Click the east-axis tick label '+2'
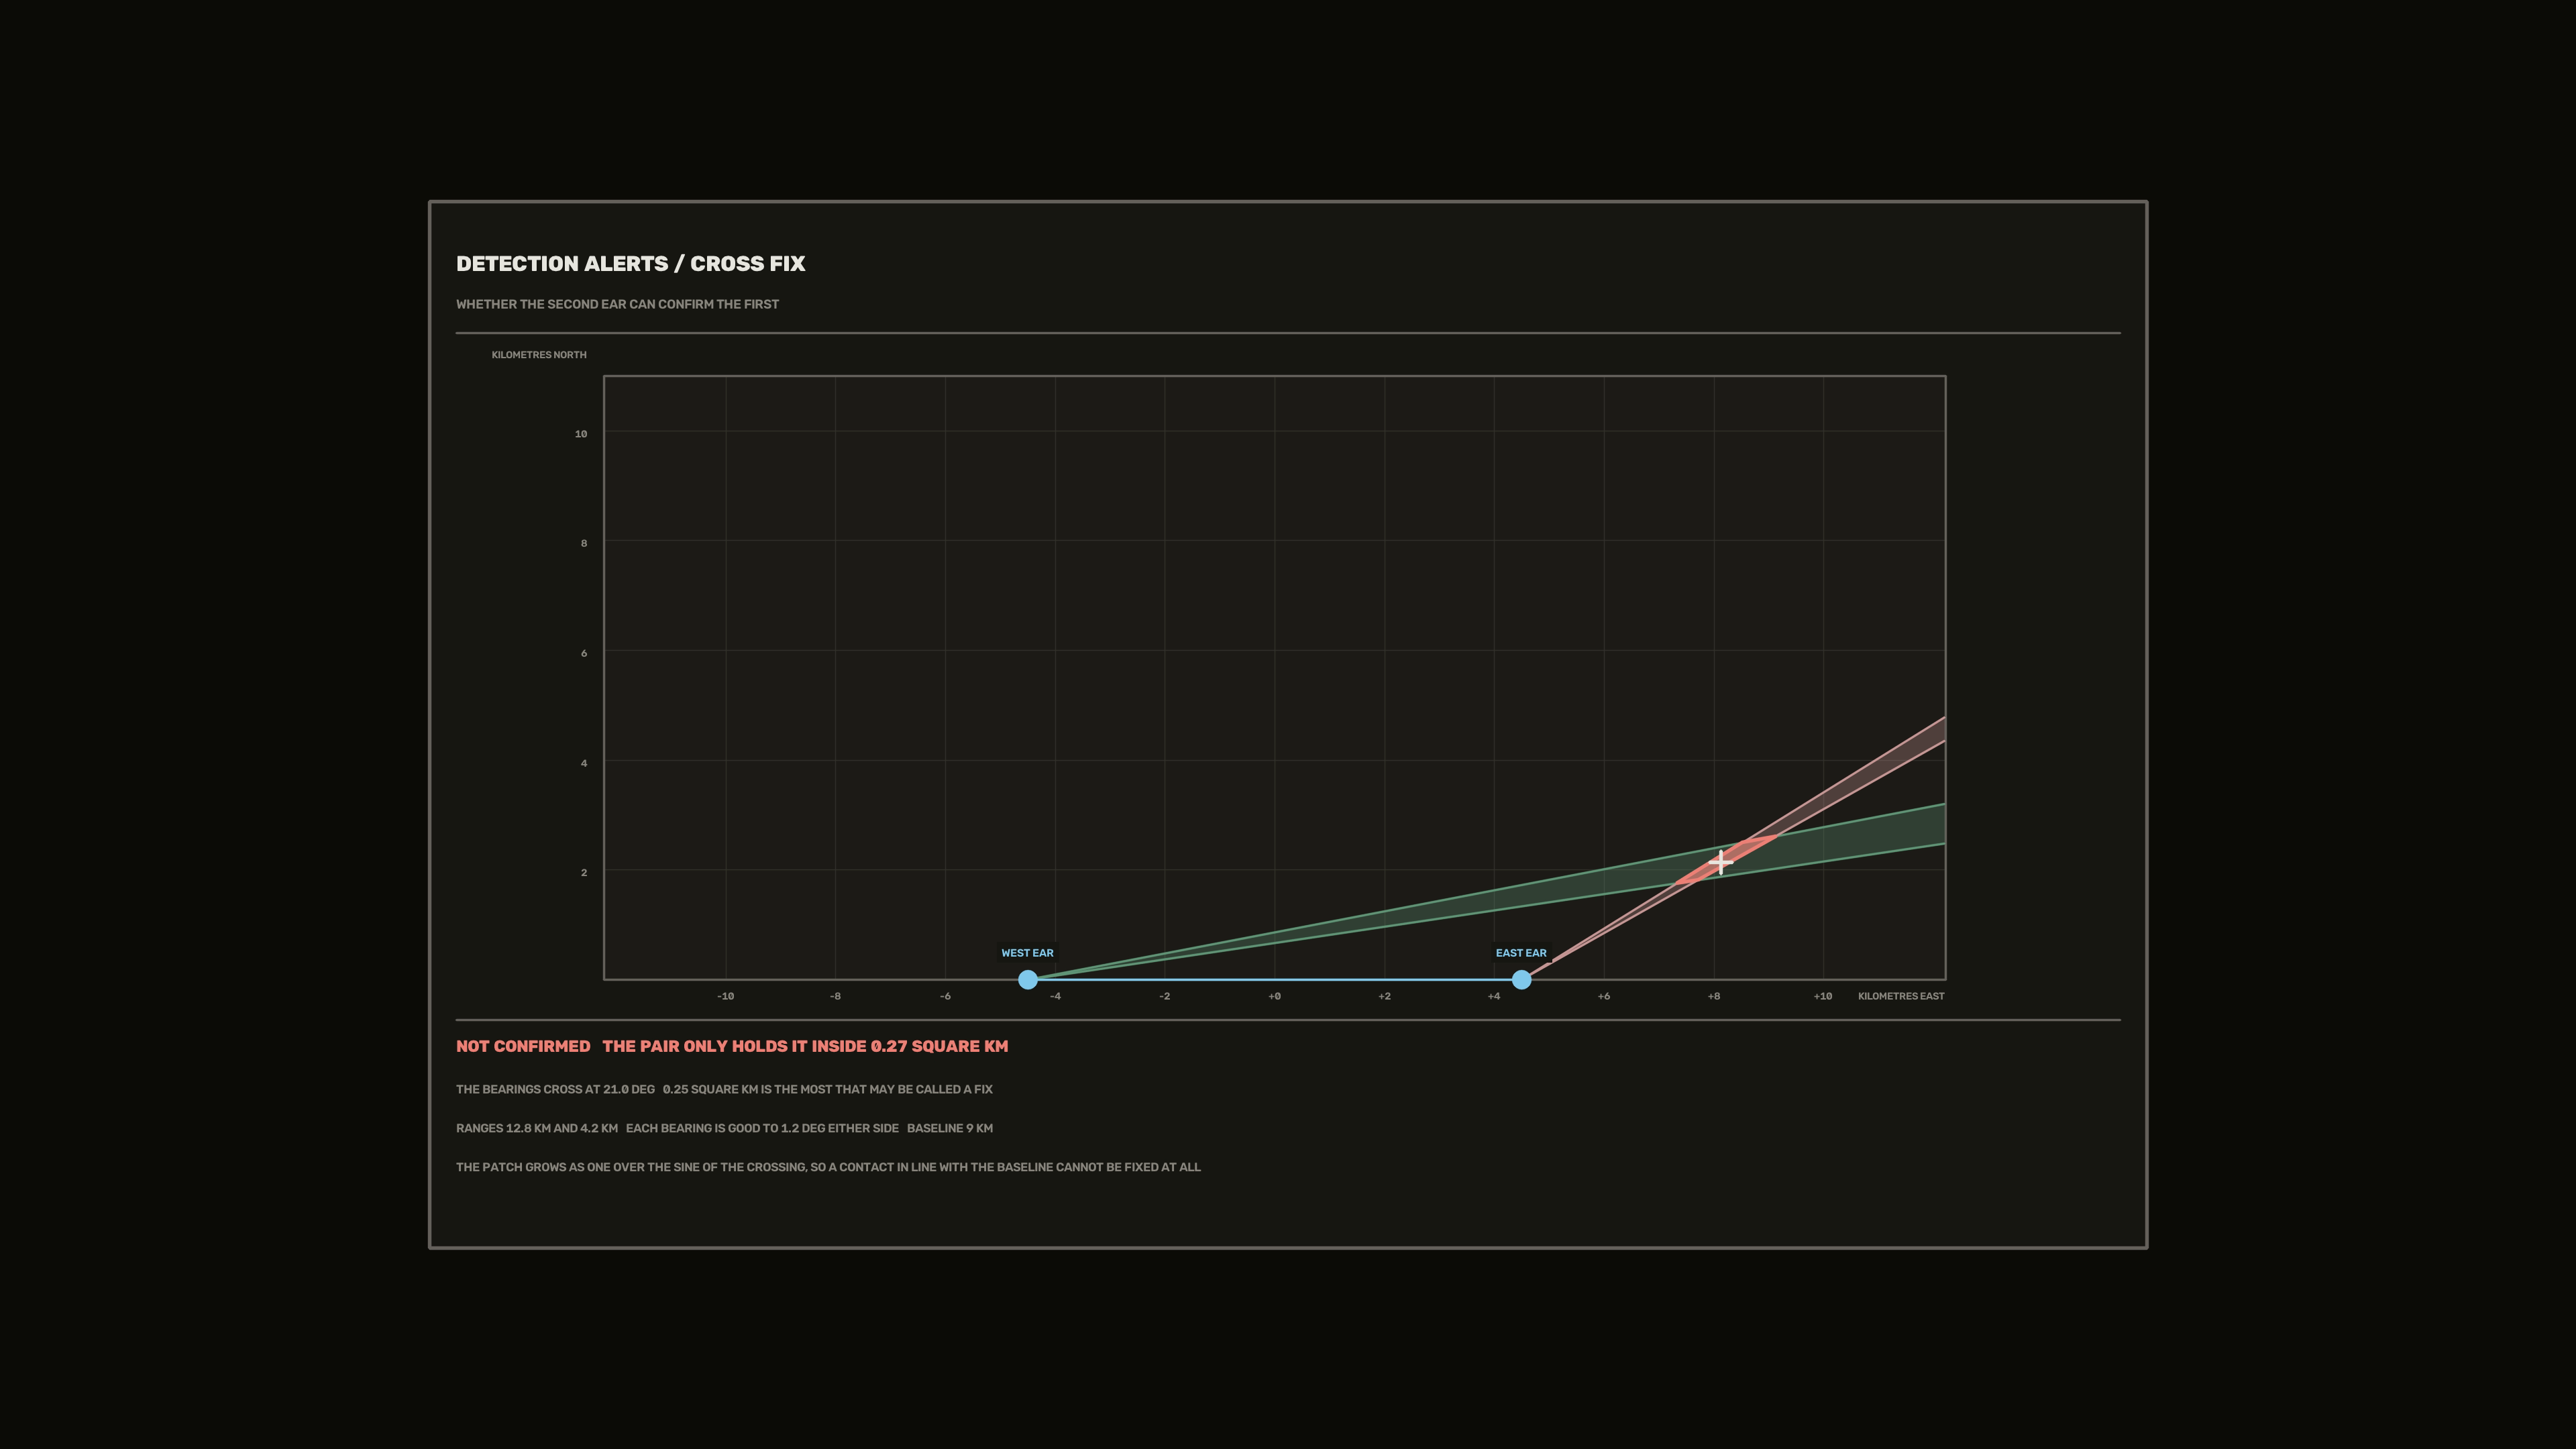 pos(1384,996)
